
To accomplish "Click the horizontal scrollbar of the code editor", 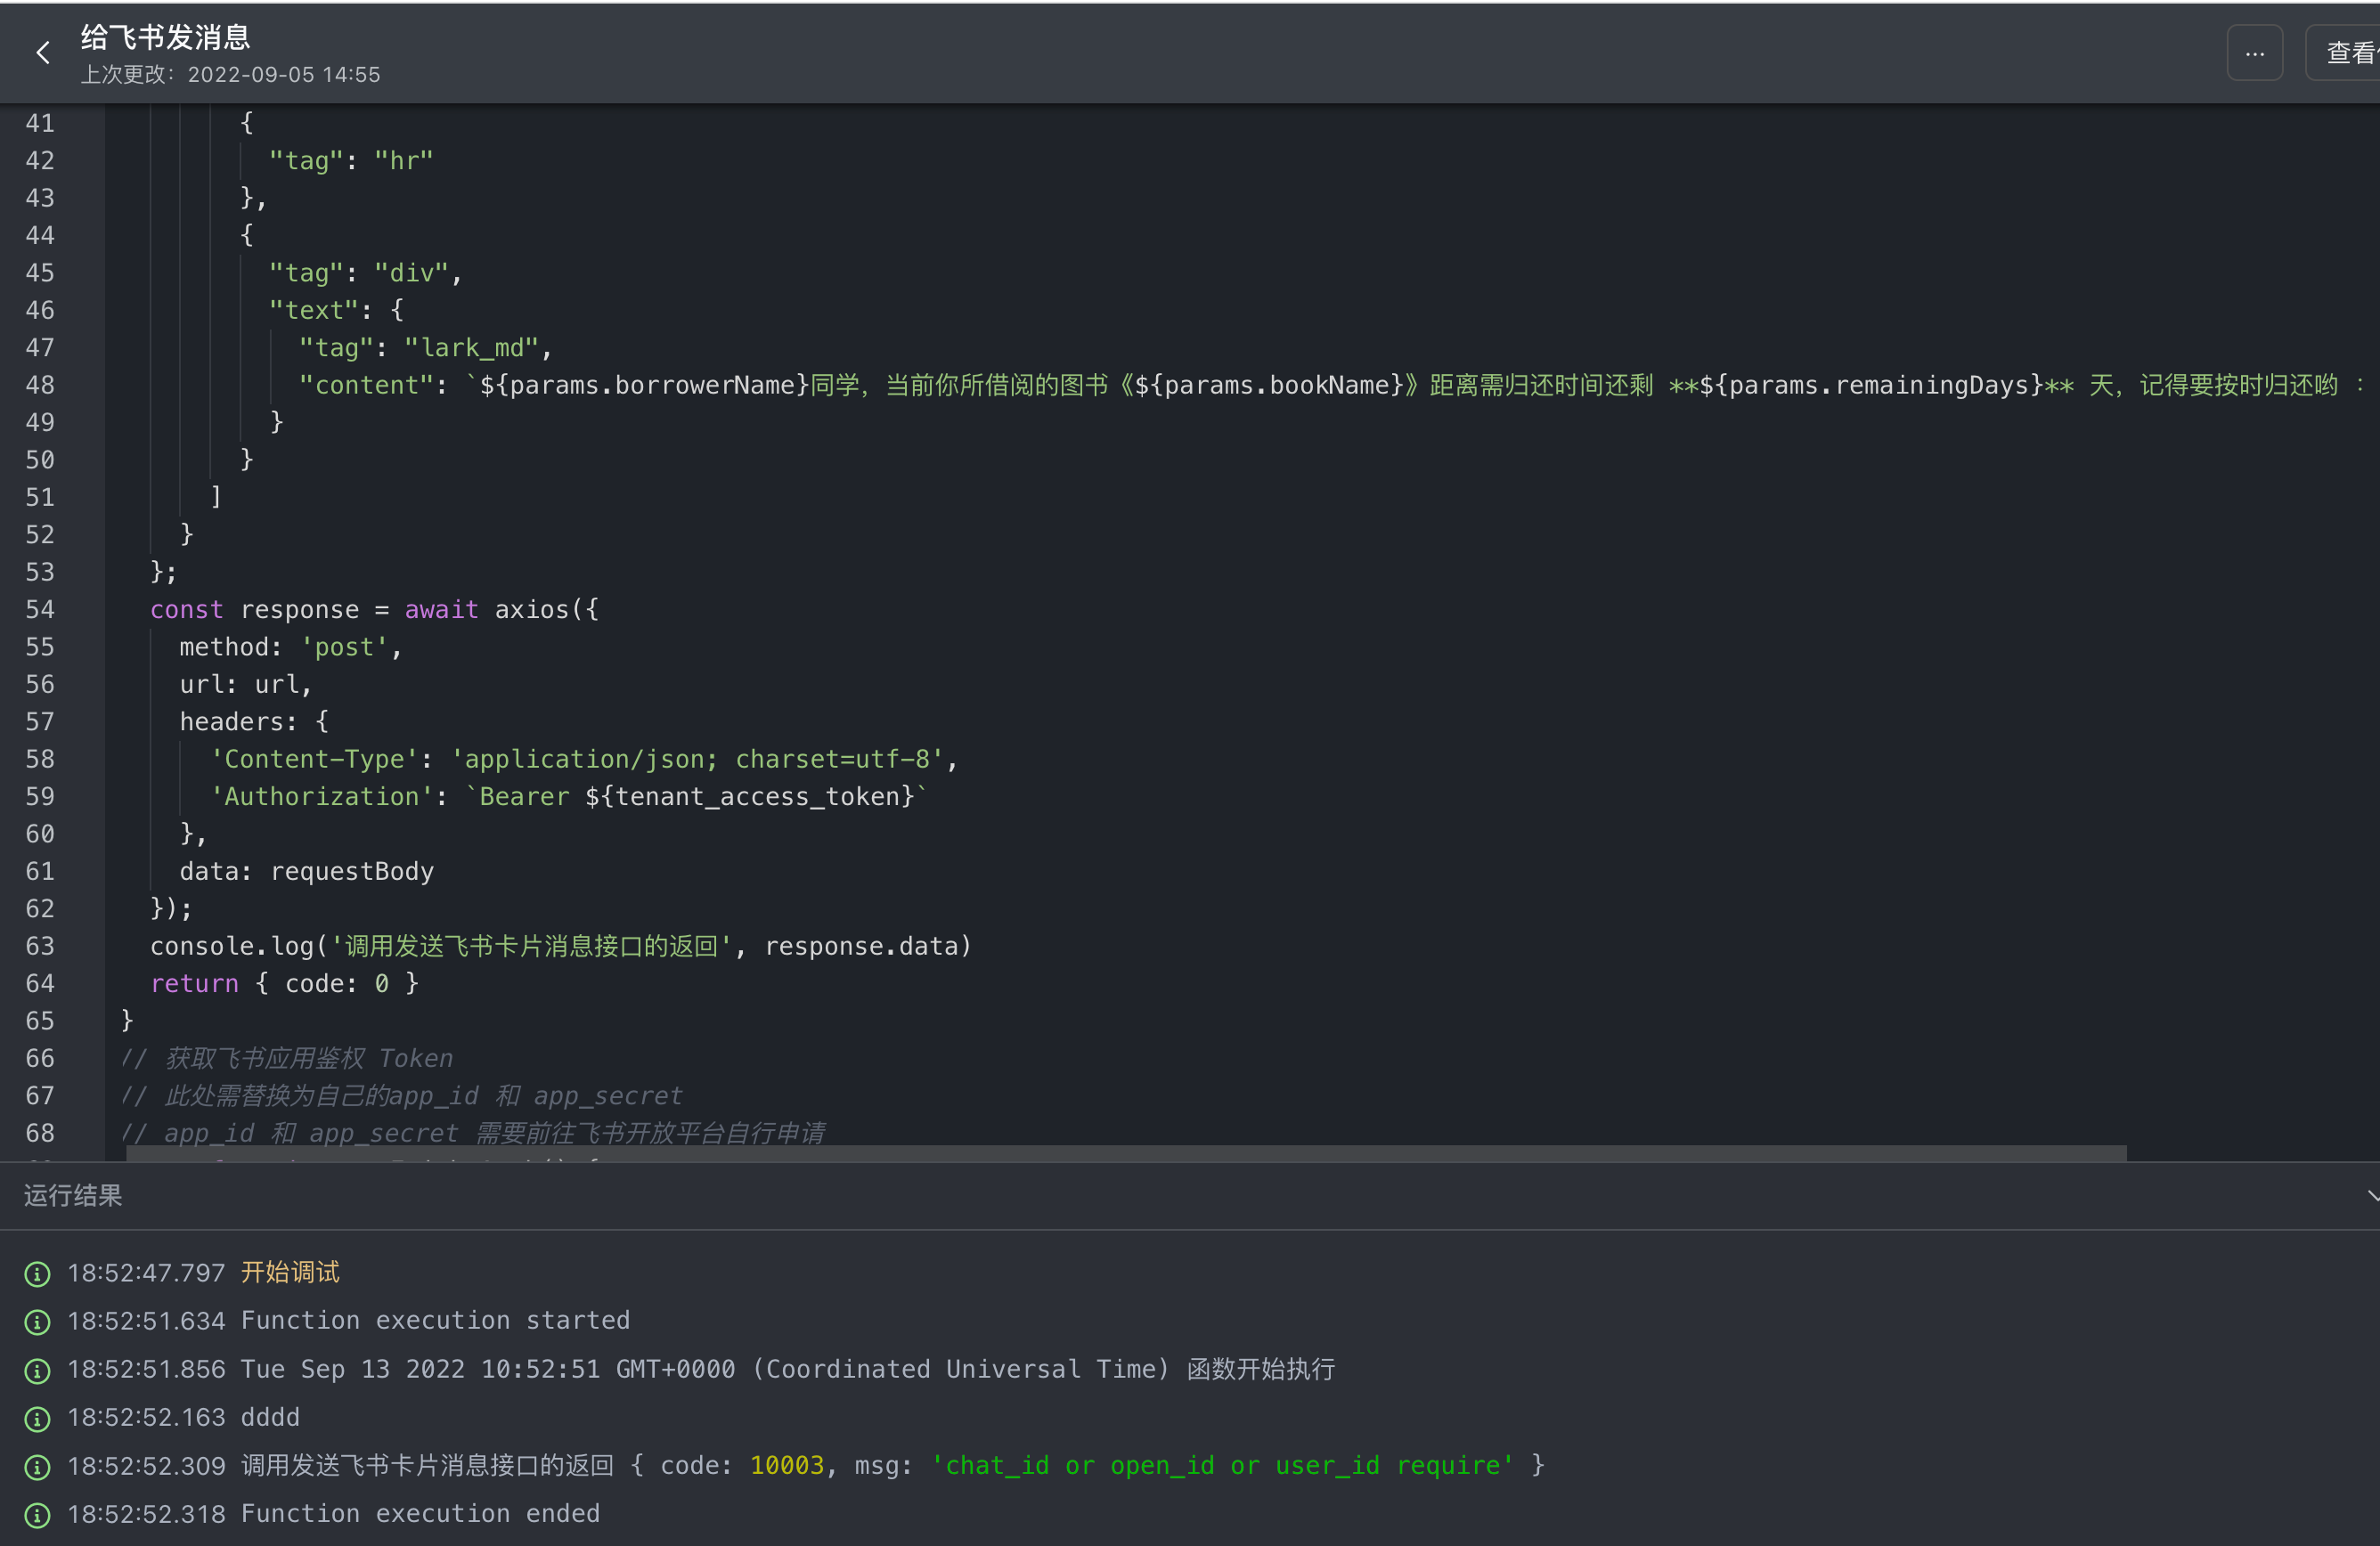I will click(x=1126, y=1153).
